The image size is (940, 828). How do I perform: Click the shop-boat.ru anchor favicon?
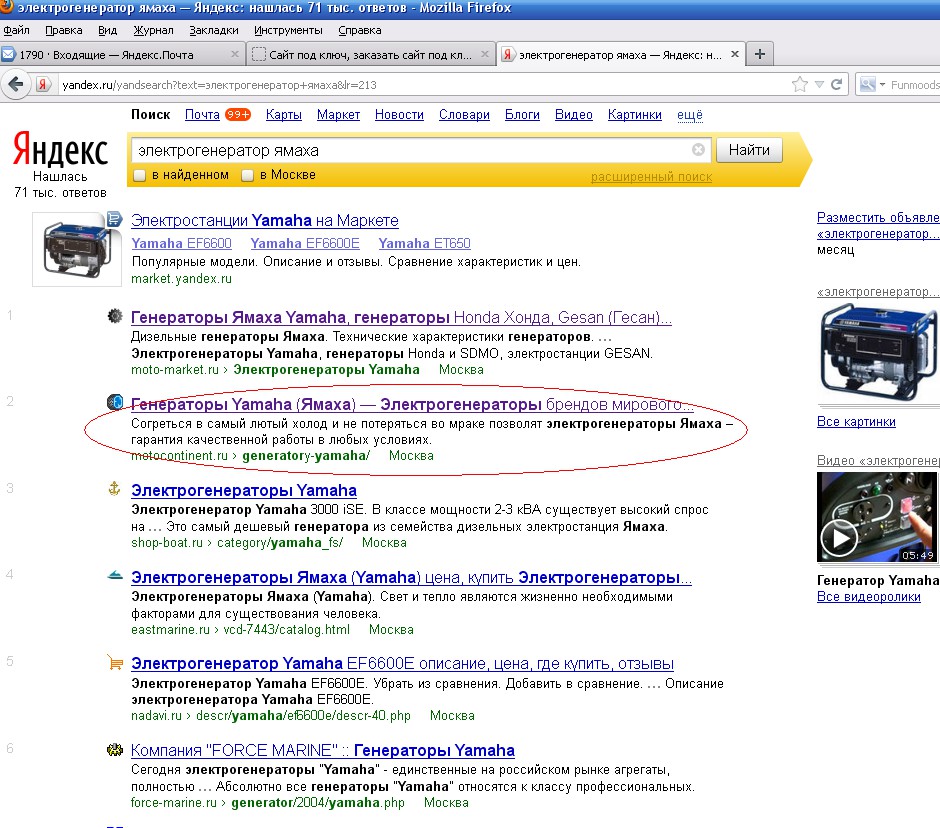tap(115, 489)
